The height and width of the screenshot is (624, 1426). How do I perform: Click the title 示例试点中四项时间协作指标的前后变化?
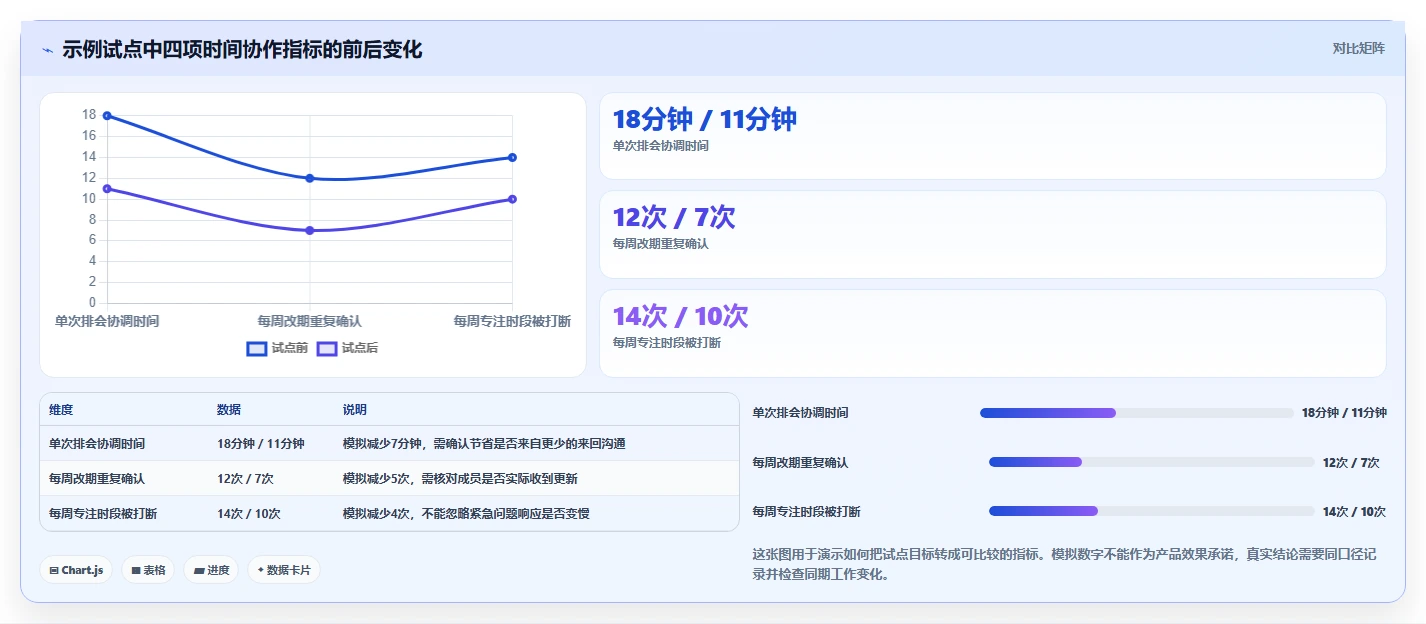click(x=242, y=49)
